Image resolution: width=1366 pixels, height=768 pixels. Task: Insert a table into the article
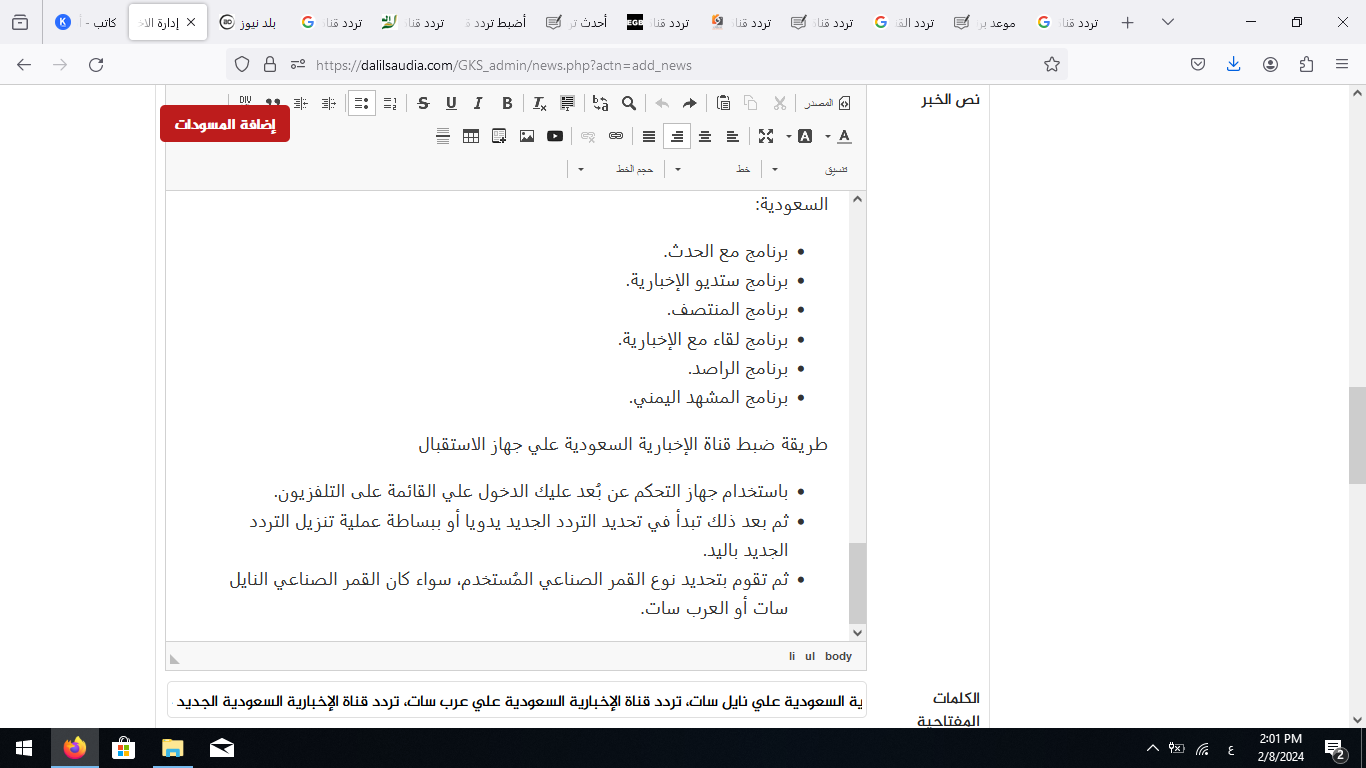(x=471, y=136)
